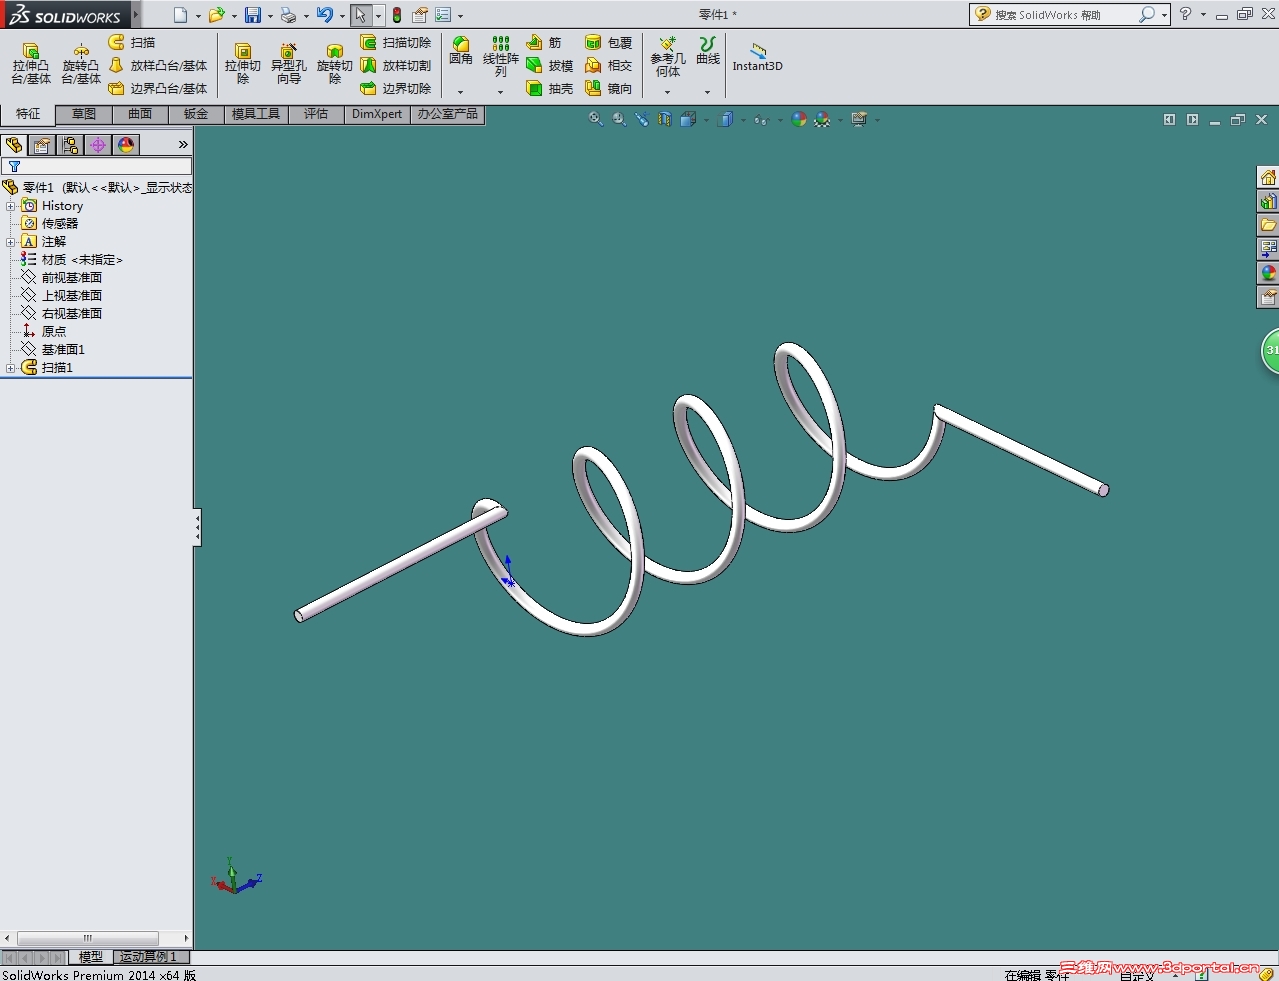
Task: Choose the 扫描切除 swept cut tool
Action: (x=396, y=42)
